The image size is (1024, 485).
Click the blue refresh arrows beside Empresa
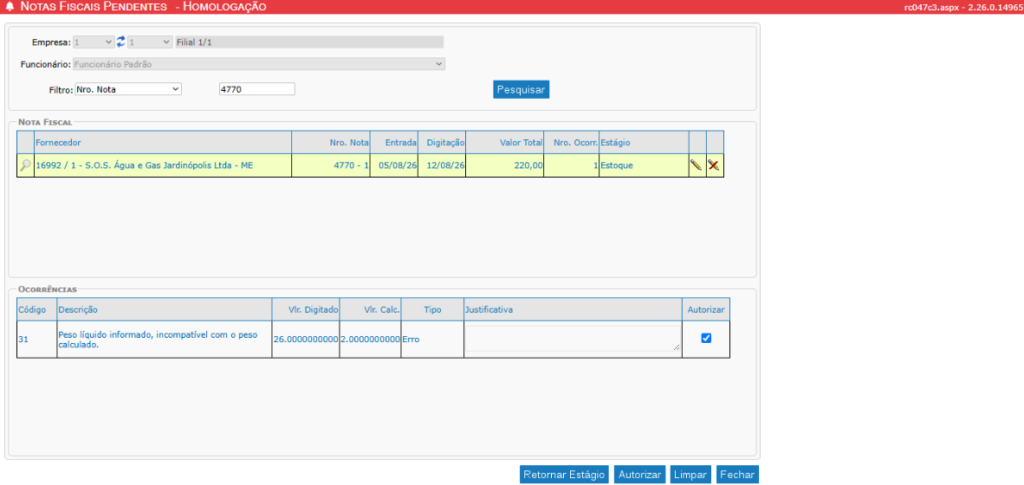click(121, 42)
